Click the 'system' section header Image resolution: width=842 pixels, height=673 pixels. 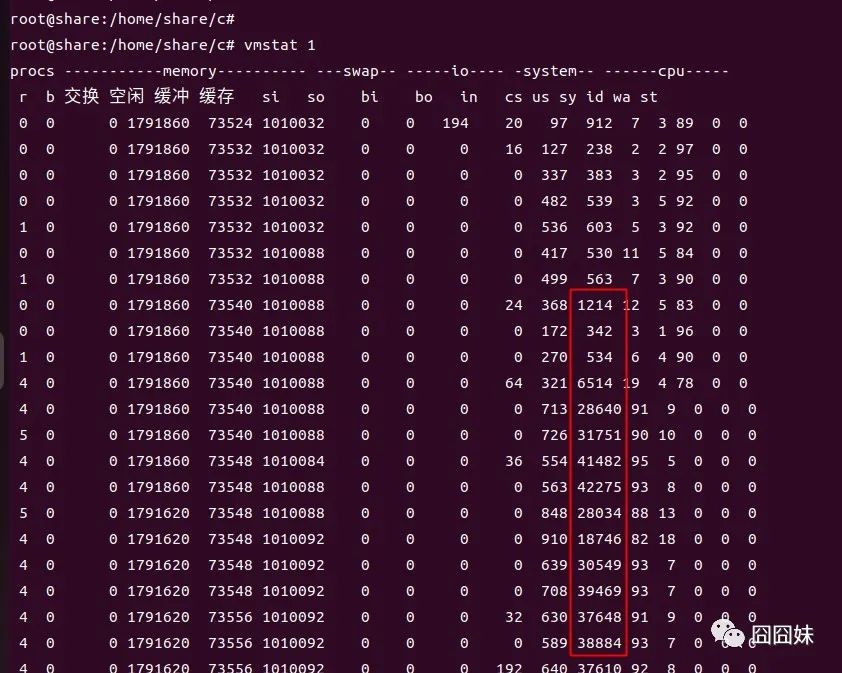tap(550, 71)
